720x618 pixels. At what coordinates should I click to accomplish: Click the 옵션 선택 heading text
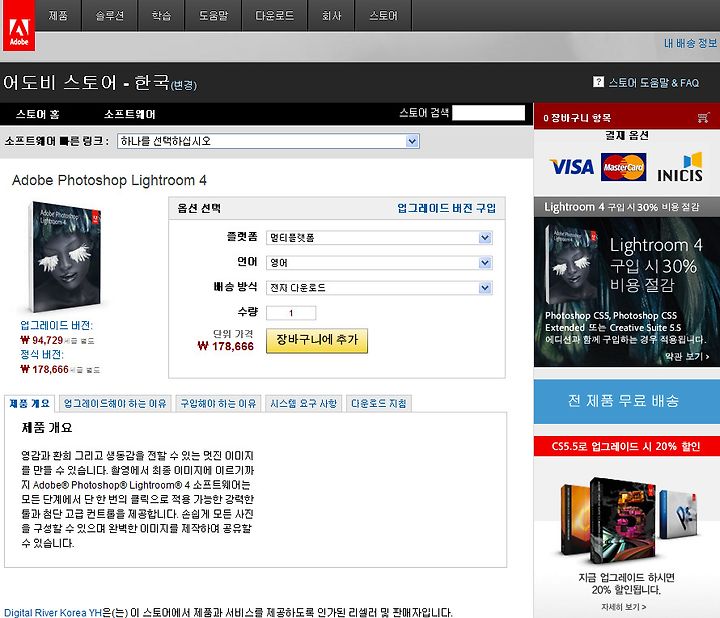point(199,208)
